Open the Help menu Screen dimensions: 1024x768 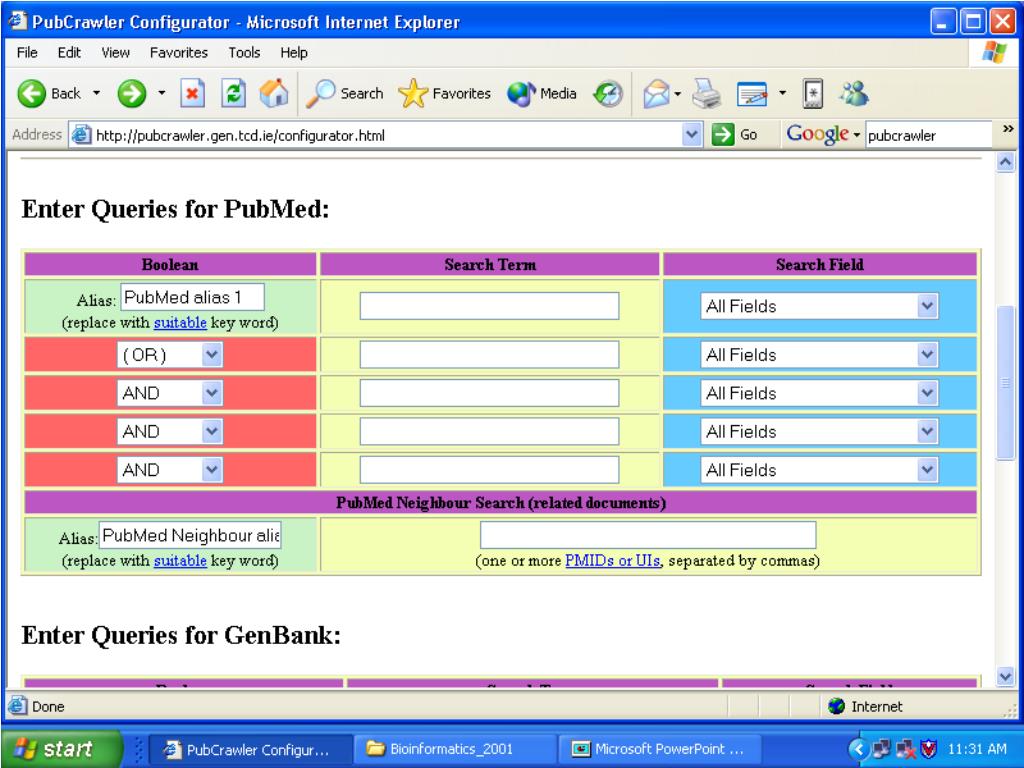(x=294, y=53)
